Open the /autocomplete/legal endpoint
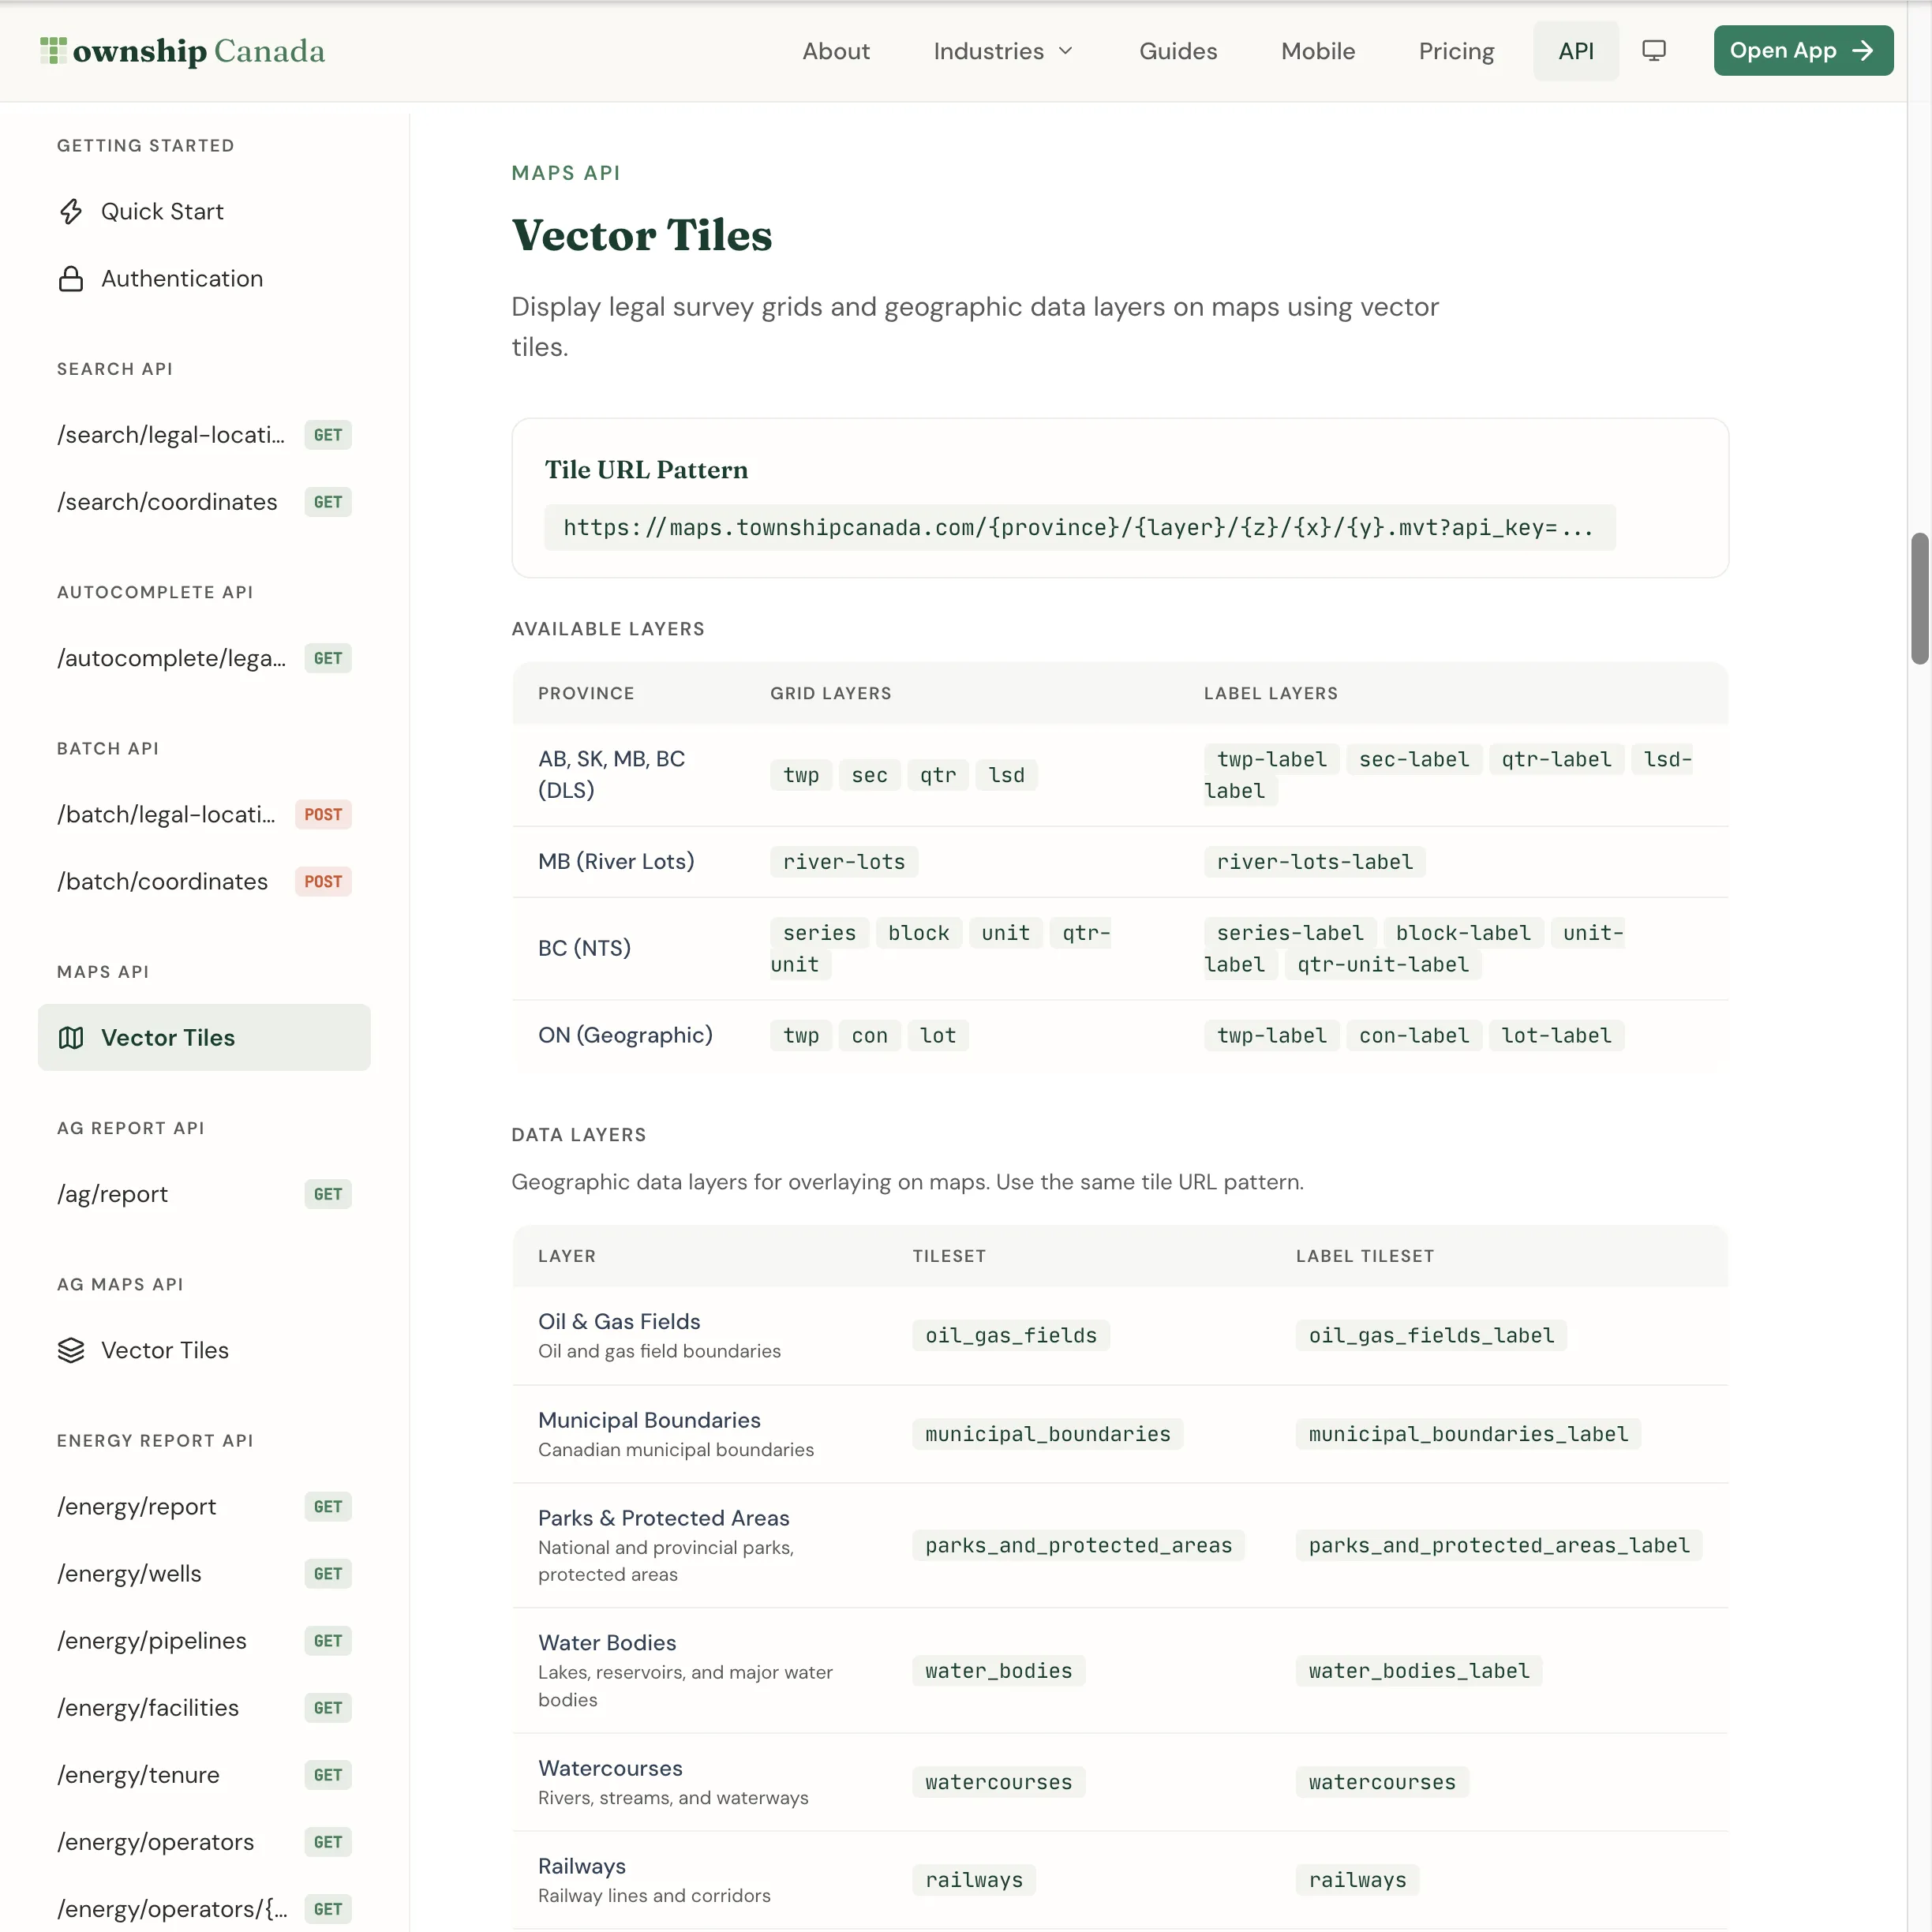Viewport: 1932px width, 1932px height. pos(204,658)
